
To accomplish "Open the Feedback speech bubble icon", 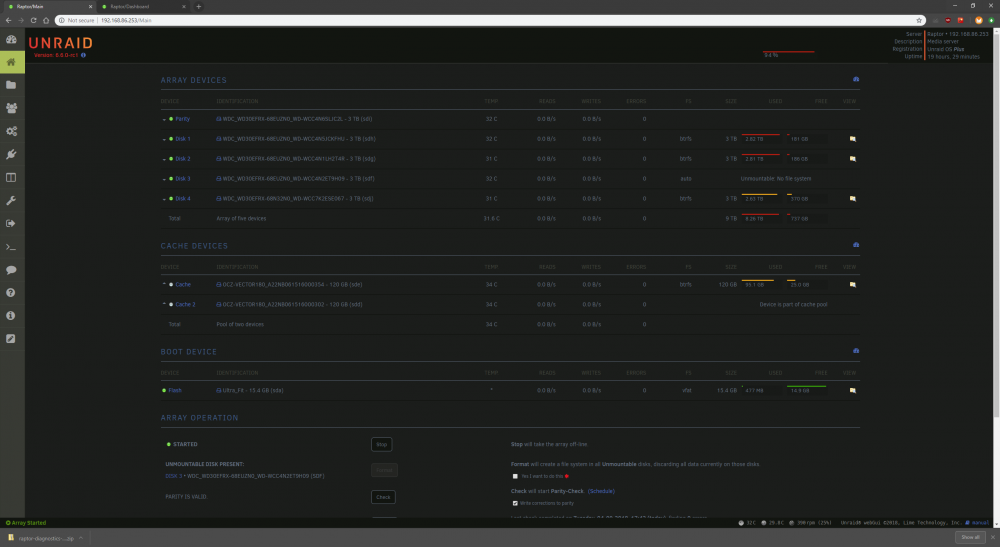I will 11,270.
